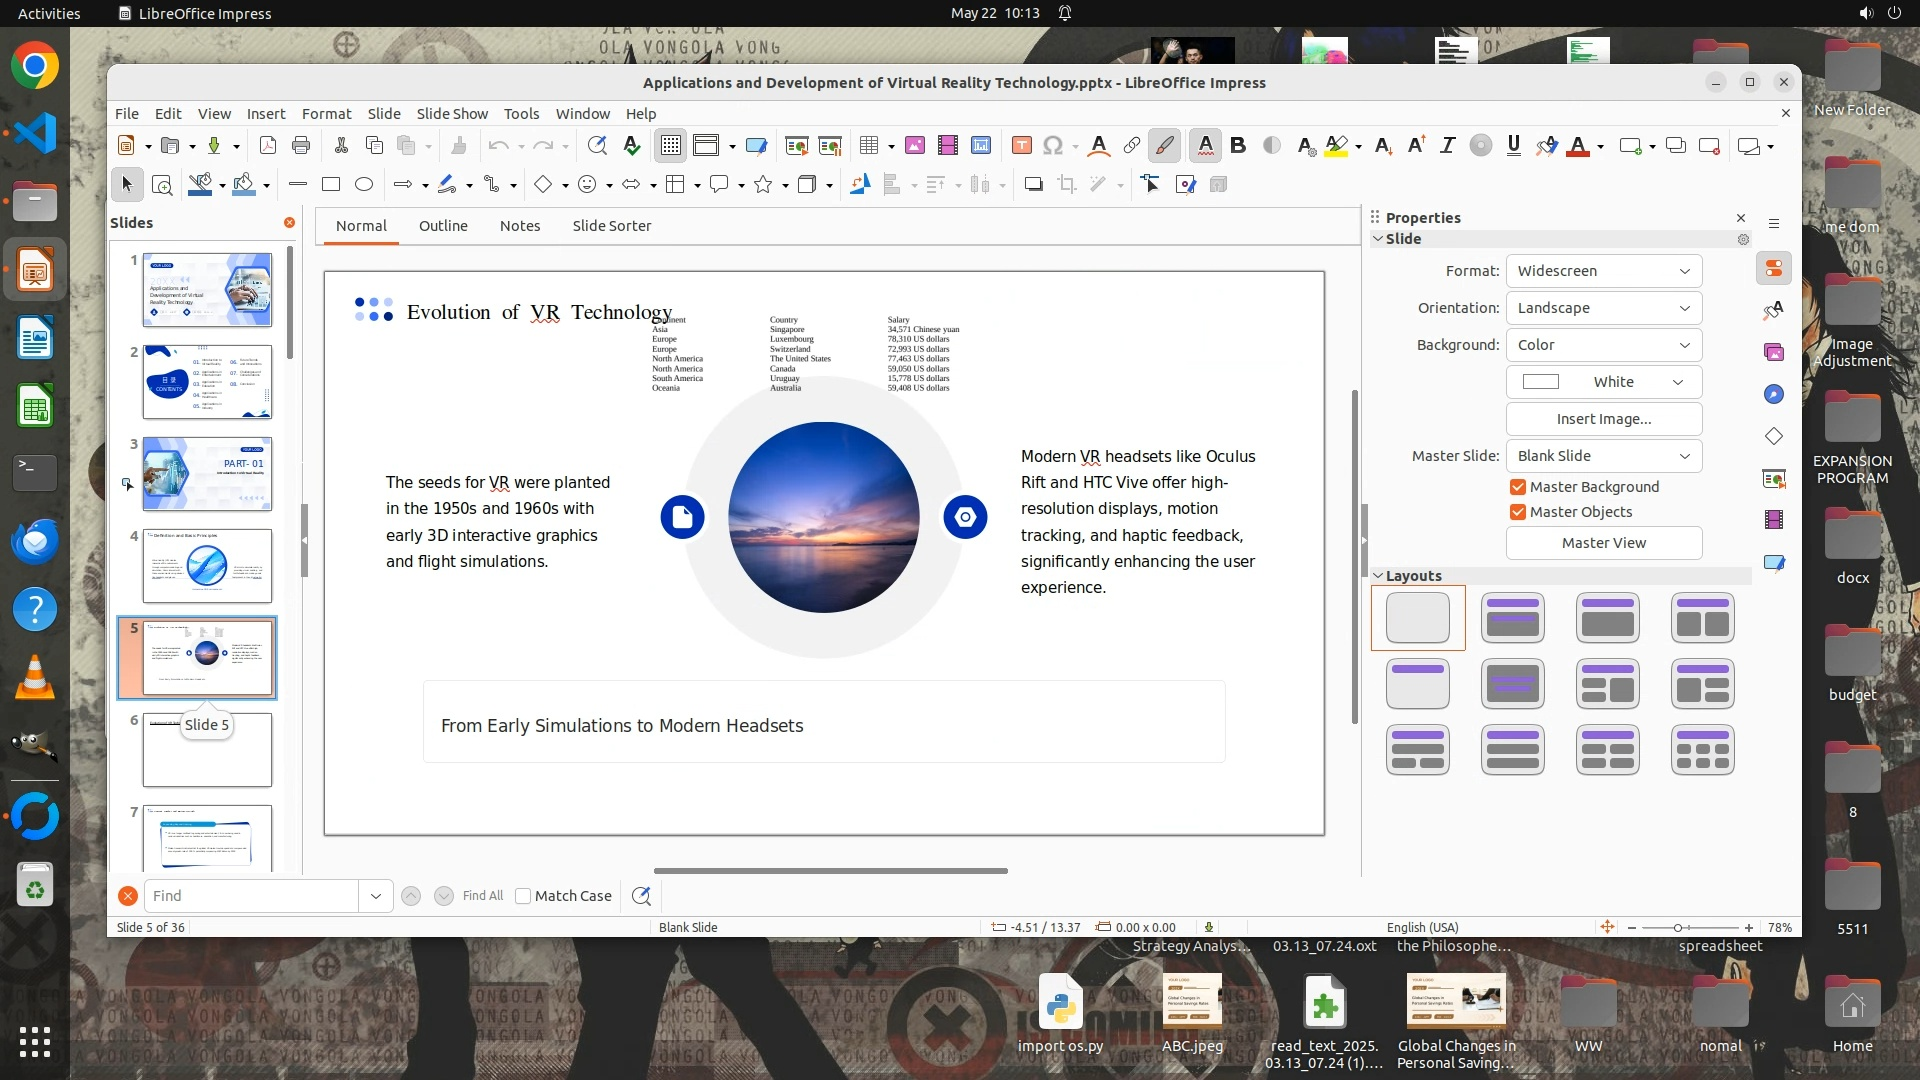This screenshot has height=1080, width=1920.
Task: Click the Crop Image tool icon
Action: 1067,184
